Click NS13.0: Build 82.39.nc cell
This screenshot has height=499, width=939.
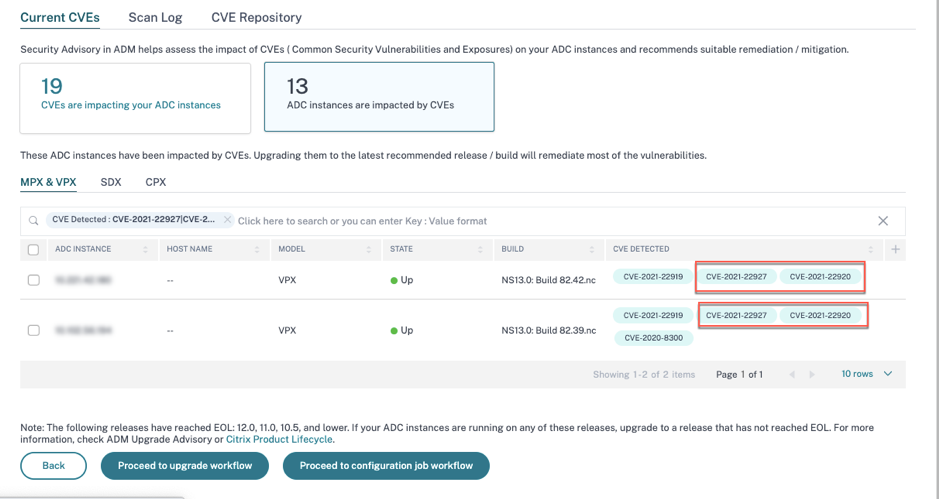tap(549, 330)
